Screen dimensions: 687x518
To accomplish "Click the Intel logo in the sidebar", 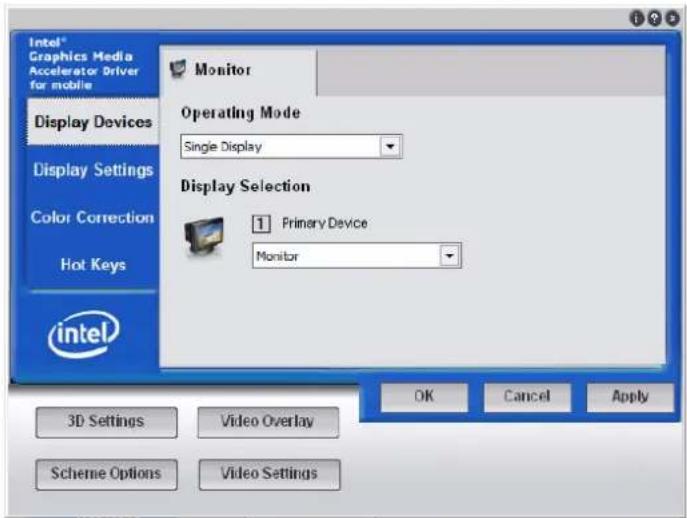I will coord(83,334).
